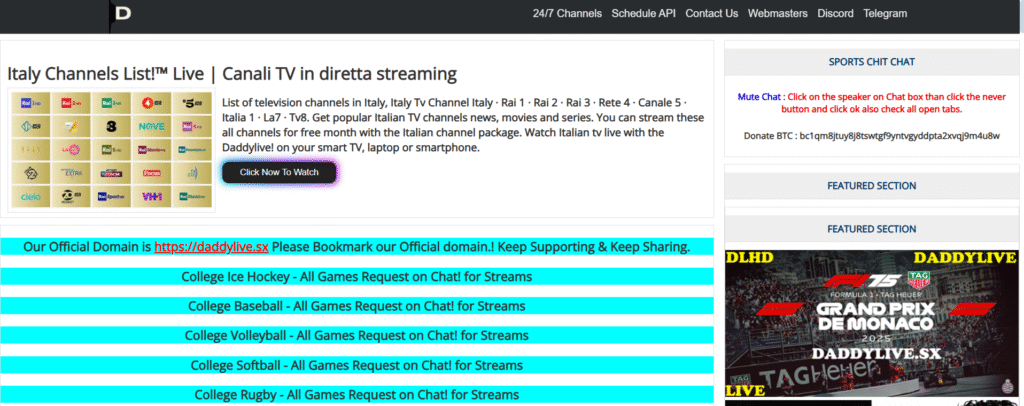Click the Mute Chat link

tap(759, 97)
